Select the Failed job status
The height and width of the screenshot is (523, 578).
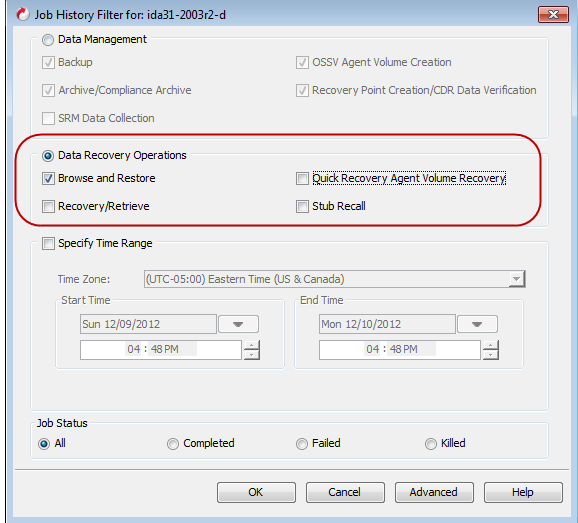click(302, 444)
